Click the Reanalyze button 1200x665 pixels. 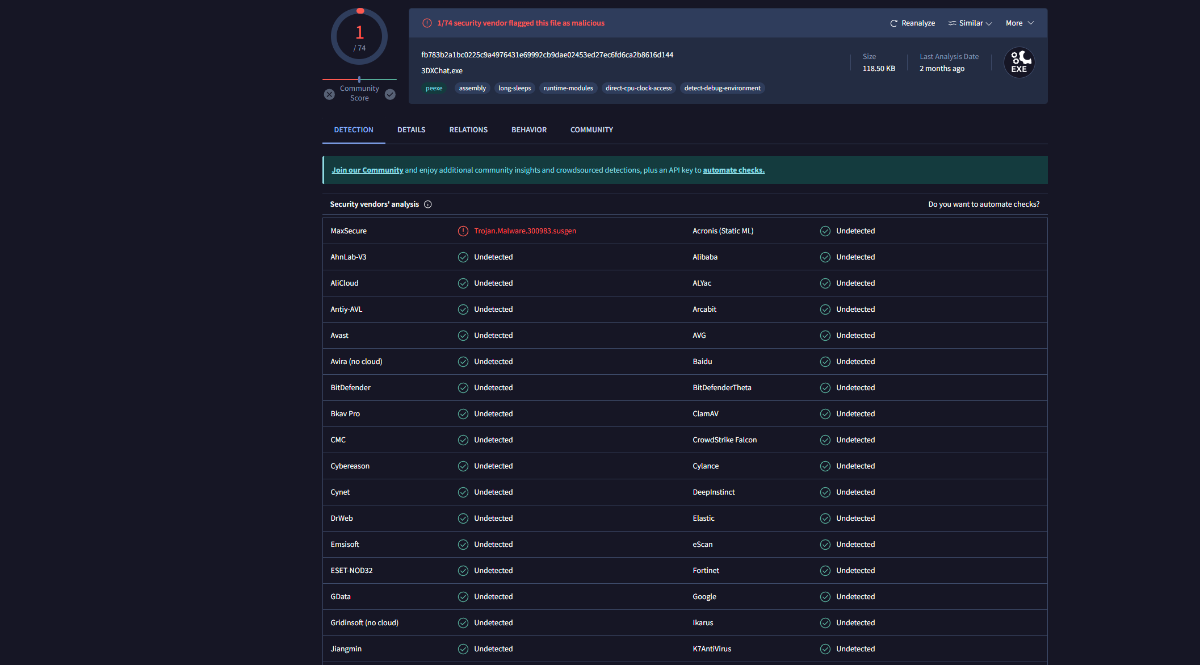[913, 23]
